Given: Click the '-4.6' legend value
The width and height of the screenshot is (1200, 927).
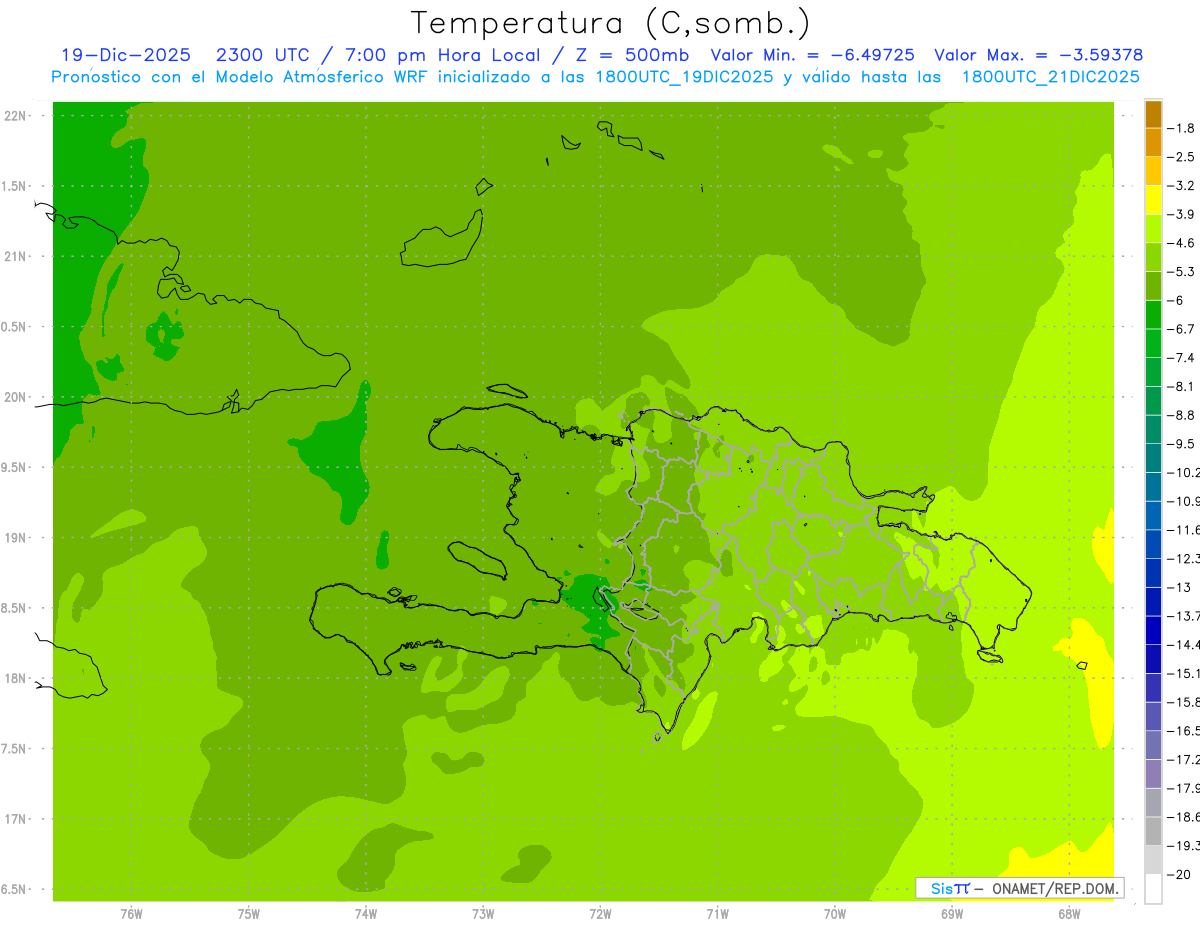Looking at the screenshot, I should tap(1181, 243).
